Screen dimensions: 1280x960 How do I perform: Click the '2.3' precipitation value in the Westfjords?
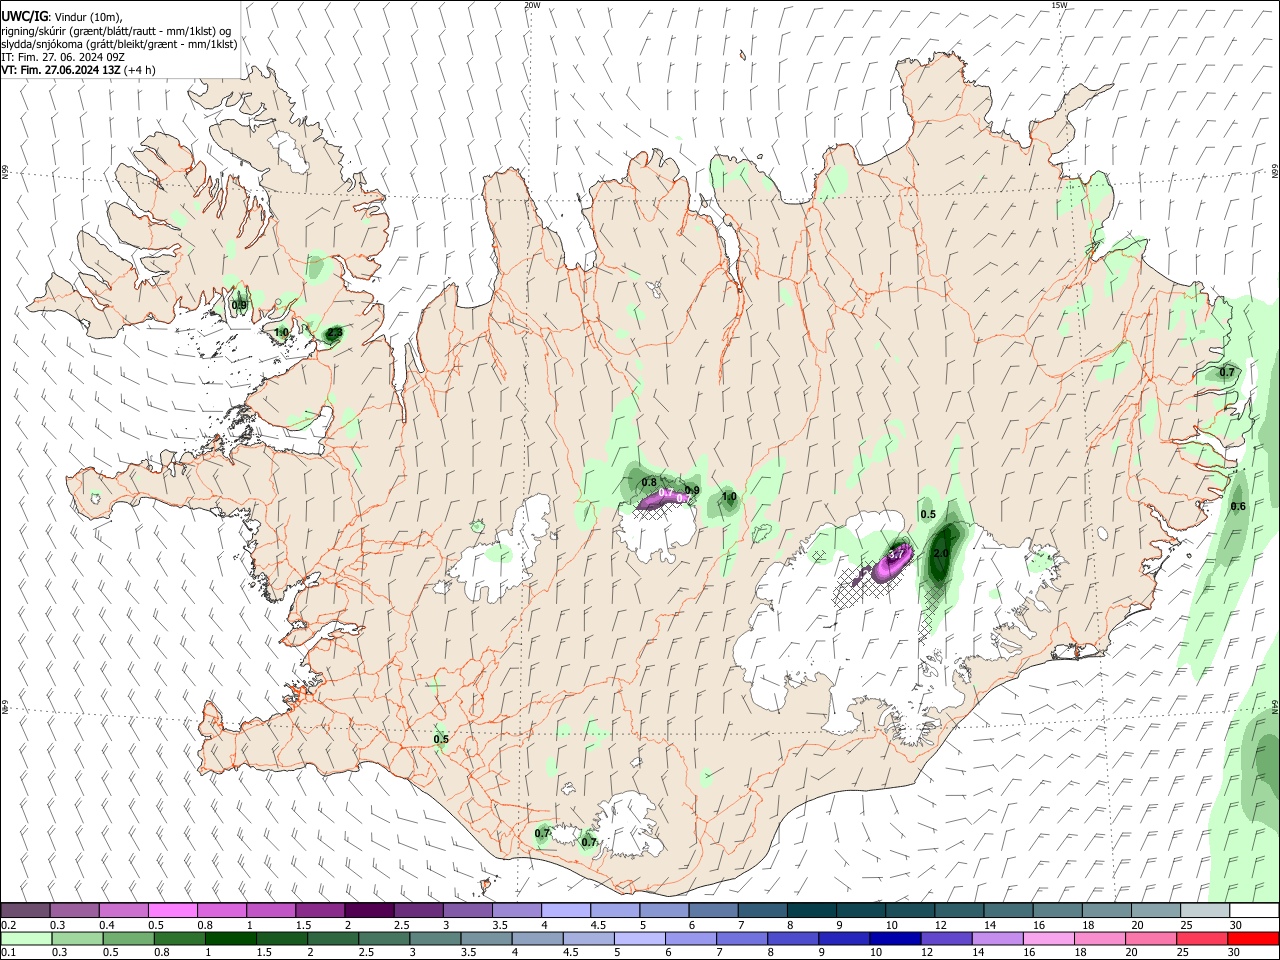pyautogui.click(x=335, y=332)
